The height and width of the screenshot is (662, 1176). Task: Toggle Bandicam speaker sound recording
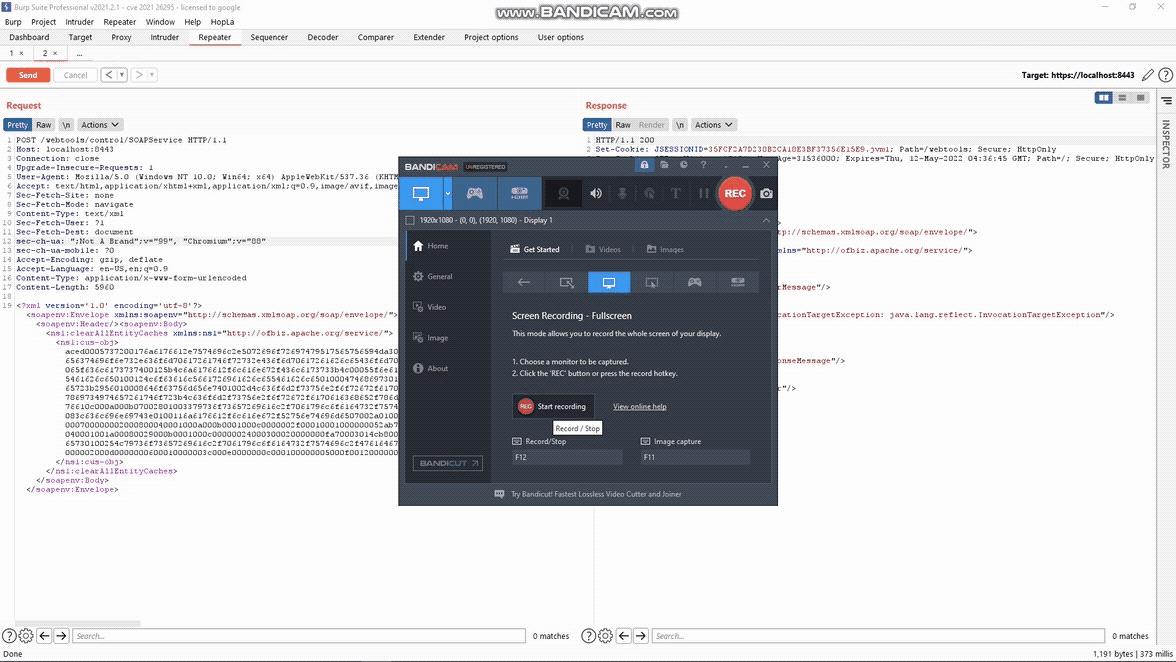[596, 193]
